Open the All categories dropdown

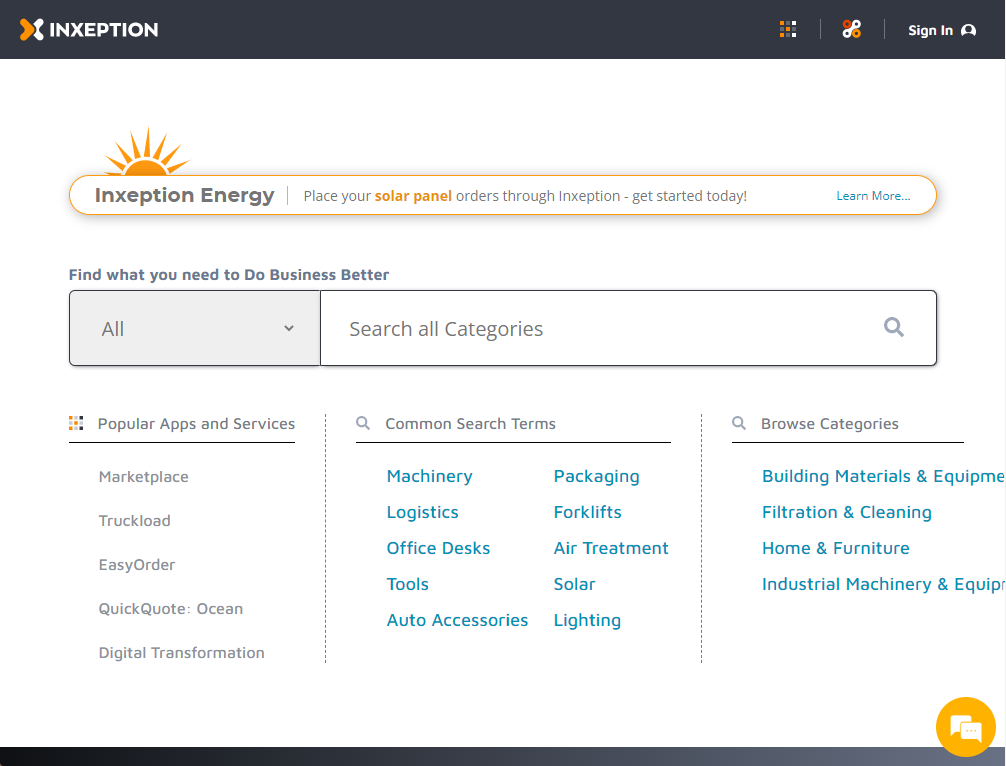193,327
